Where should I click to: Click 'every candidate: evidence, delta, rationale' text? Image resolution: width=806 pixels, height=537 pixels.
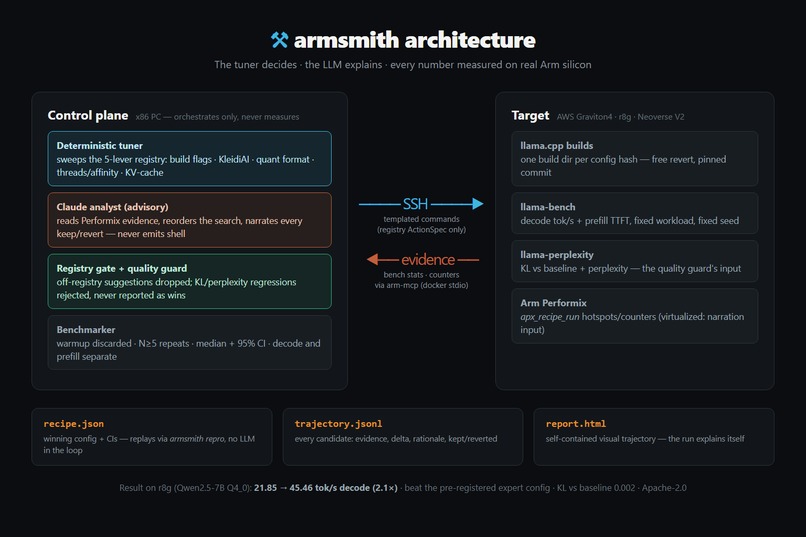point(396,439)
